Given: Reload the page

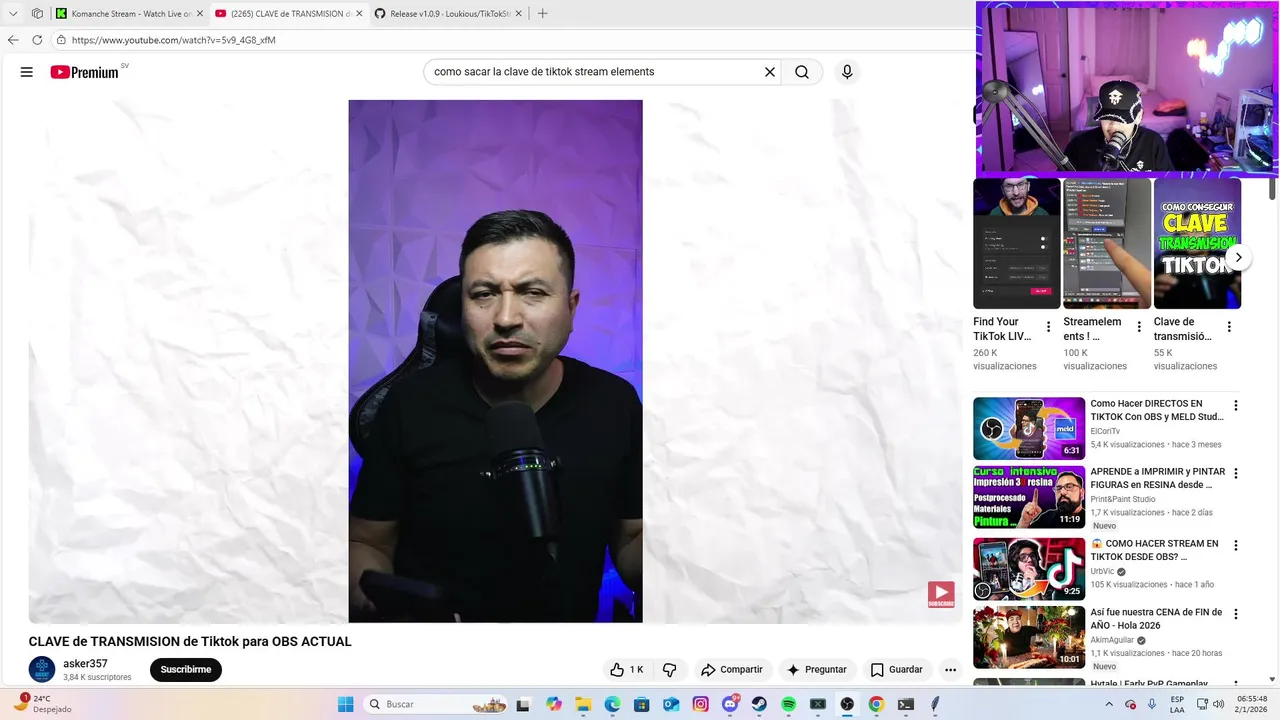Looking at the screenshot, I should coord(37,40).
